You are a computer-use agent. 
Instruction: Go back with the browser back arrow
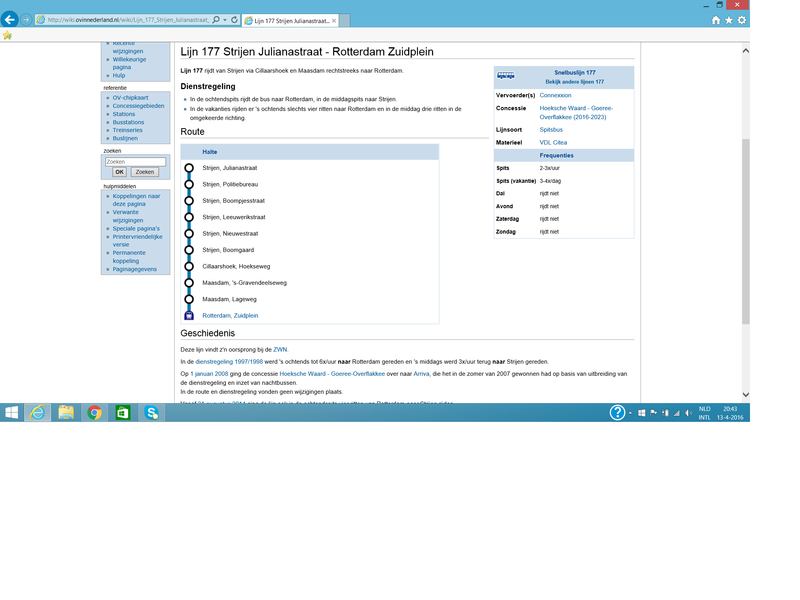[x=10, y=20]
